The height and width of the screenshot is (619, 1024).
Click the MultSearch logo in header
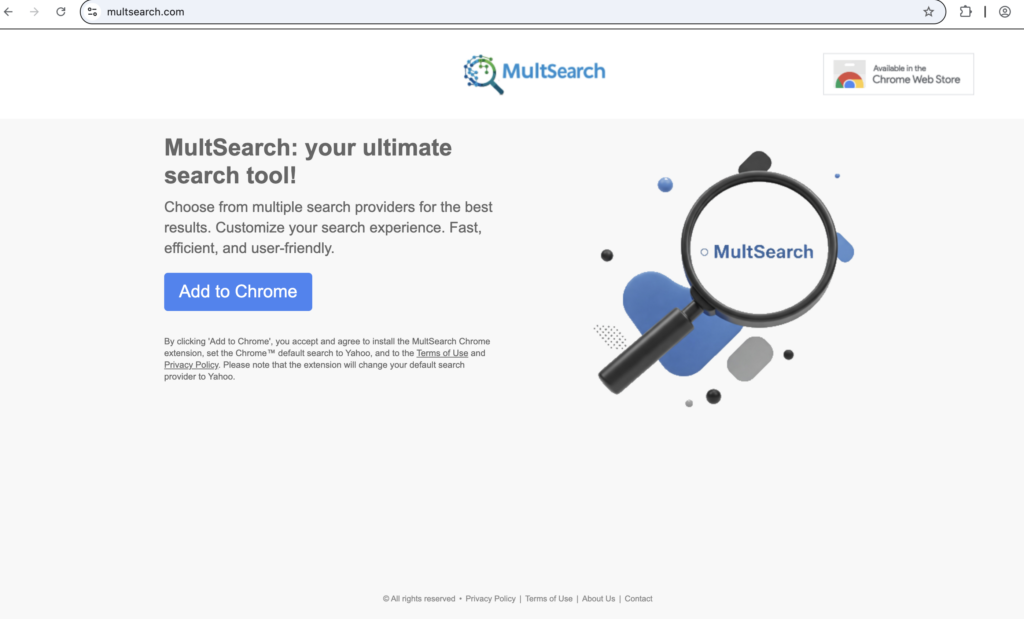pos(534,74)
